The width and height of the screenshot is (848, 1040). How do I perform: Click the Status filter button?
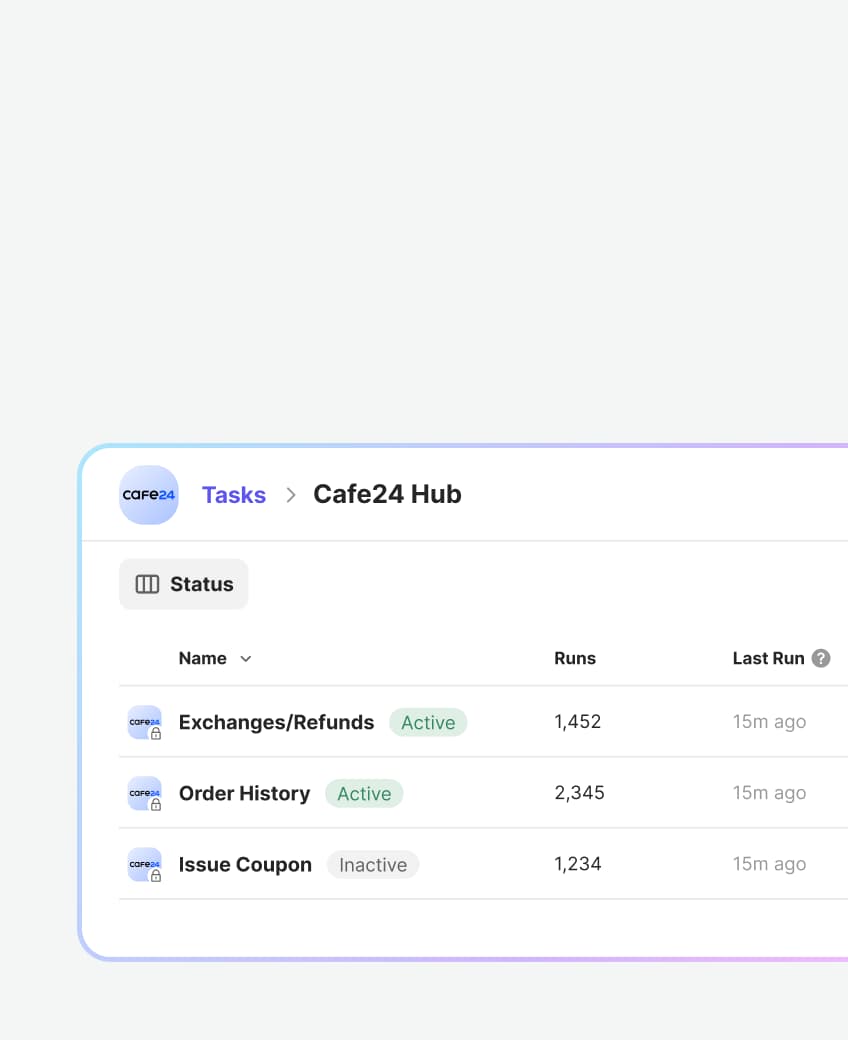coord(184,584)
